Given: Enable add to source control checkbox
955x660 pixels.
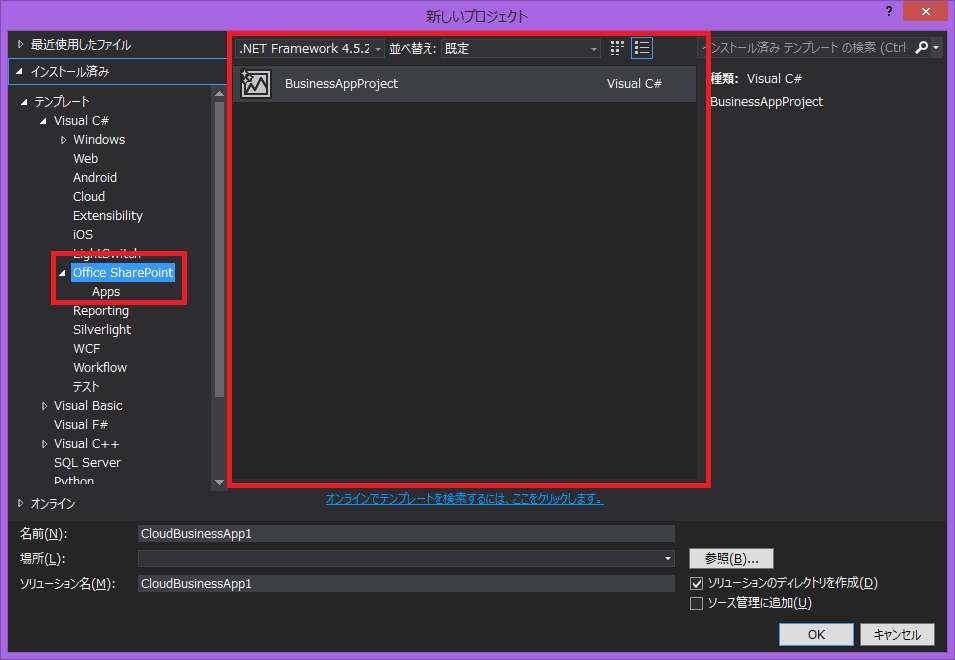Looking at the screenshot, I should (697, 603).
